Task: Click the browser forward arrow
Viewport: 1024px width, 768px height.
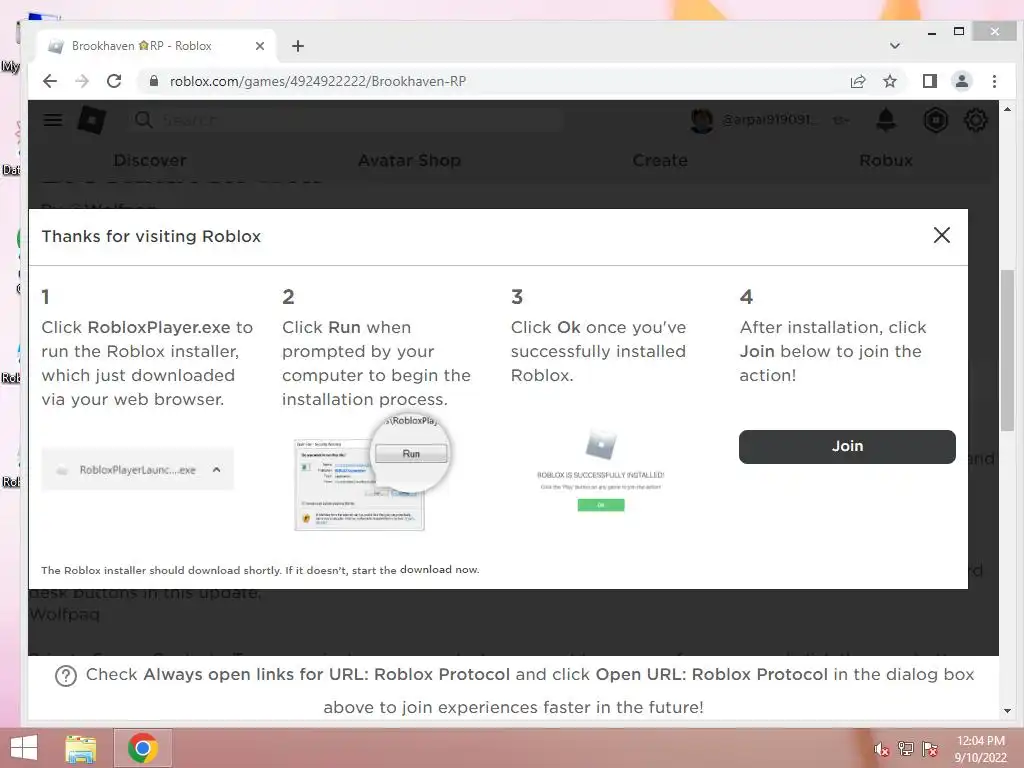Action: pyautogui.click(x=82, y=81)
